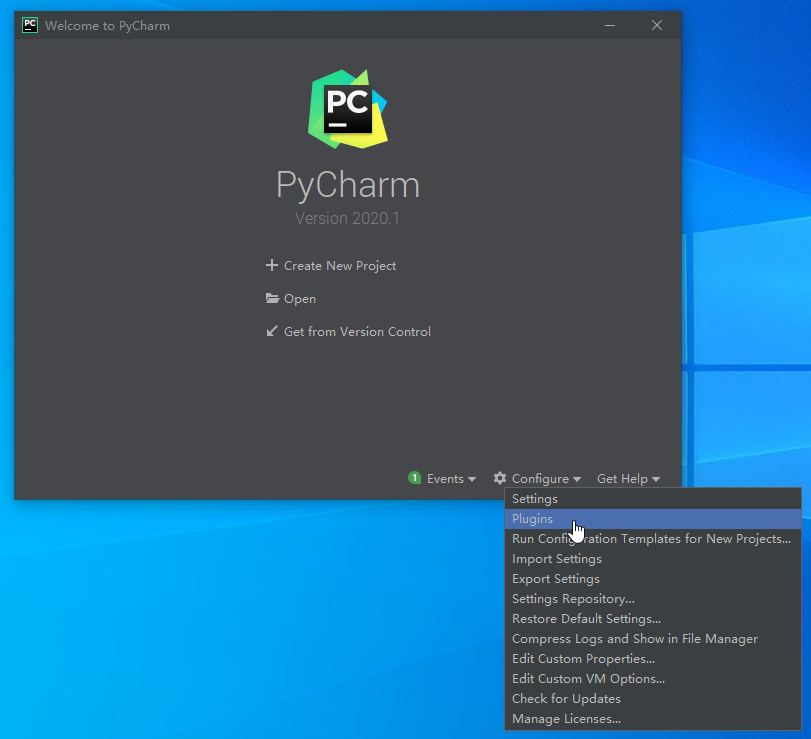Screen dimensions: 811x739
Task: Select Compress Logs and Show in File Manager
Action: click(653, 639)
